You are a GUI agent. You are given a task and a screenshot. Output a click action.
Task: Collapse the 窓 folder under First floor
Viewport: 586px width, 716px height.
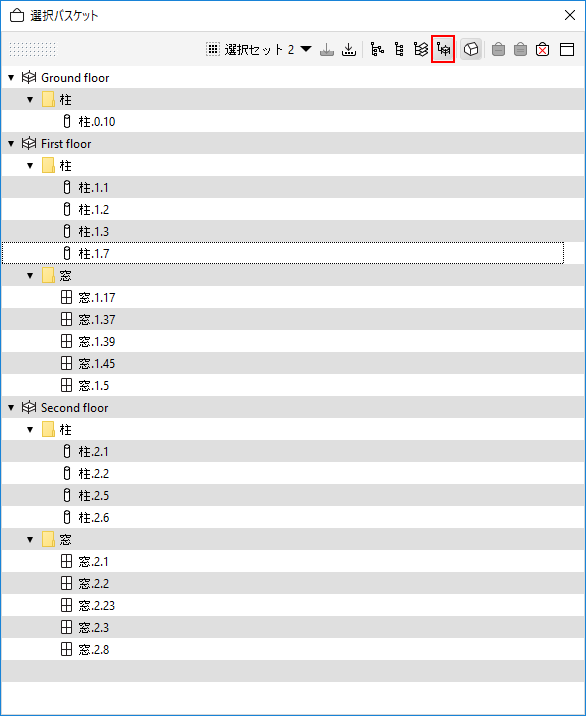pyautogui.click(x=30, y=275)
